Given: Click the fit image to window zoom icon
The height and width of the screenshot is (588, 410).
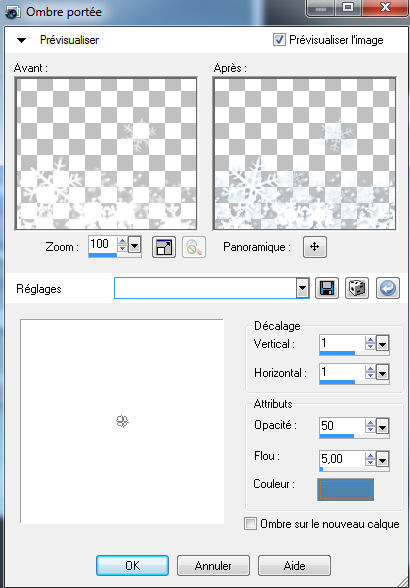Looking at the screenshot, I should [164, 247].
